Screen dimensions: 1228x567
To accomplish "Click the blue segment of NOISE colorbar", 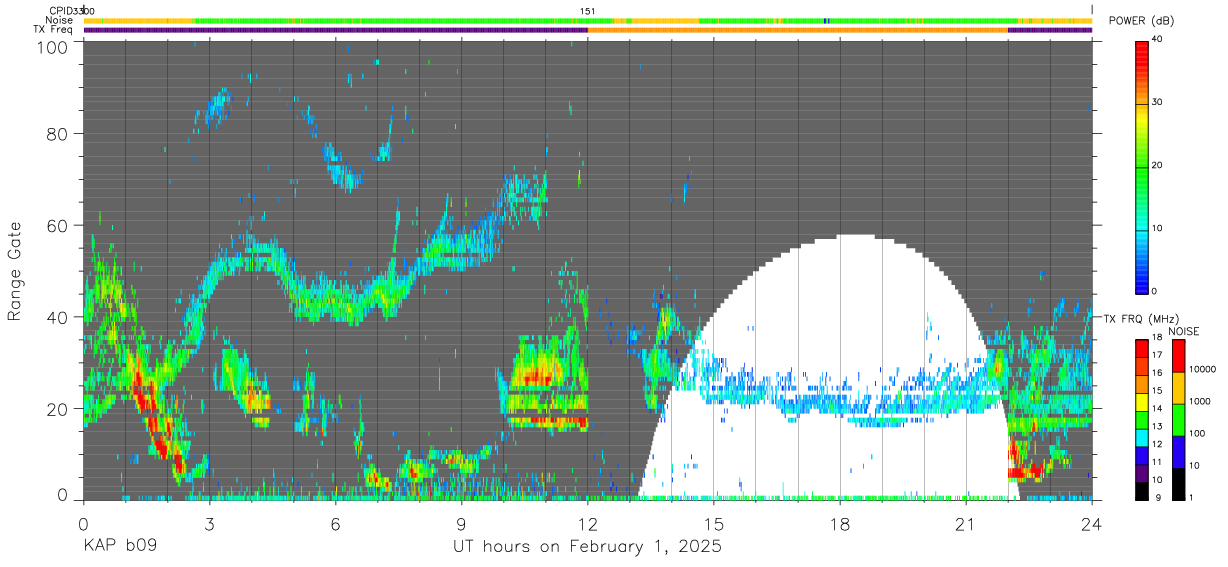I will 1178,452.
